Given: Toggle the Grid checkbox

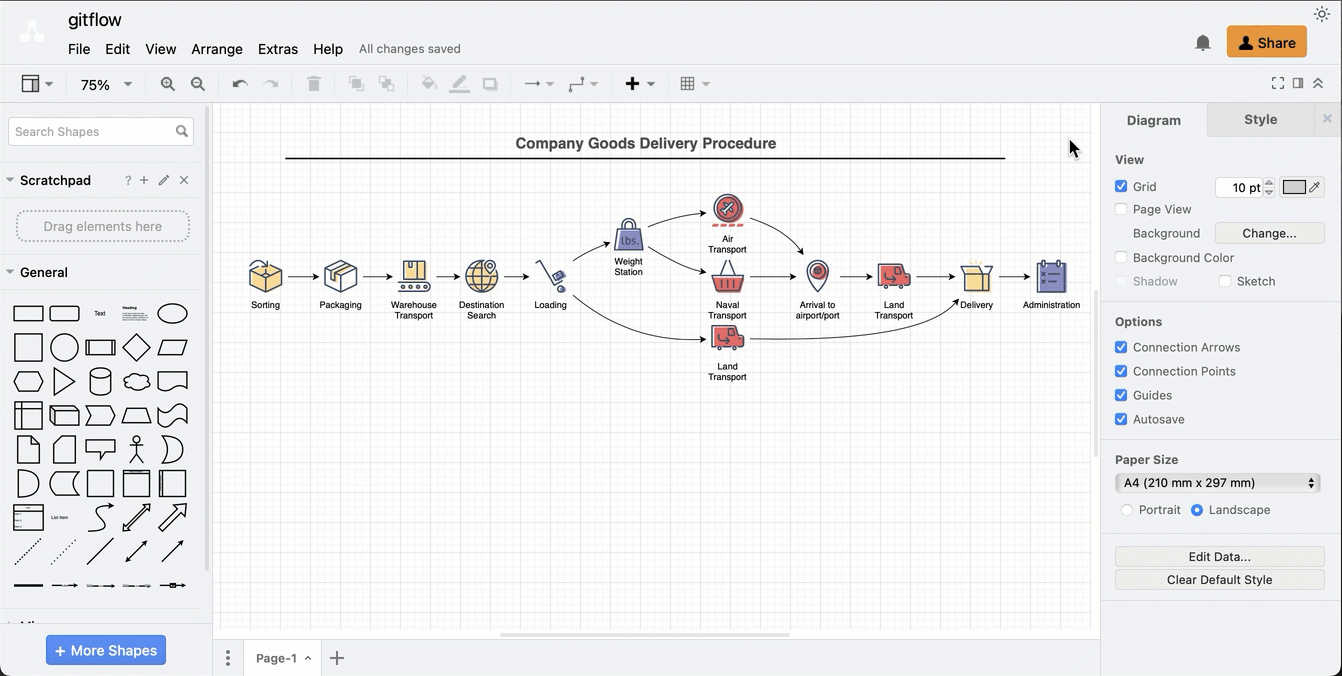Looking at the screenshot, I should 1121,186.
